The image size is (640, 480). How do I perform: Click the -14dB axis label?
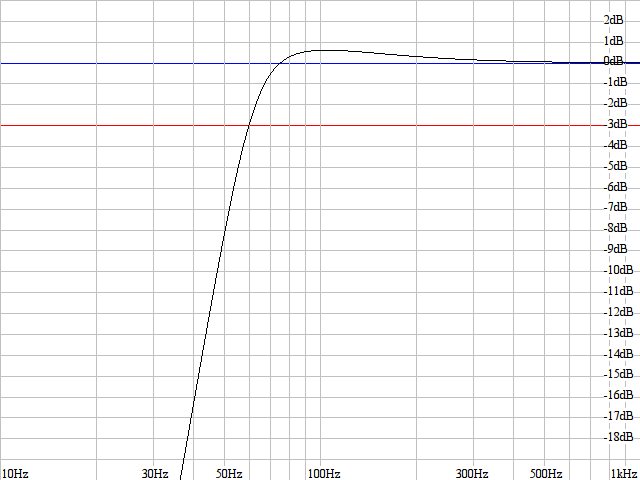[x=618, y=353]
